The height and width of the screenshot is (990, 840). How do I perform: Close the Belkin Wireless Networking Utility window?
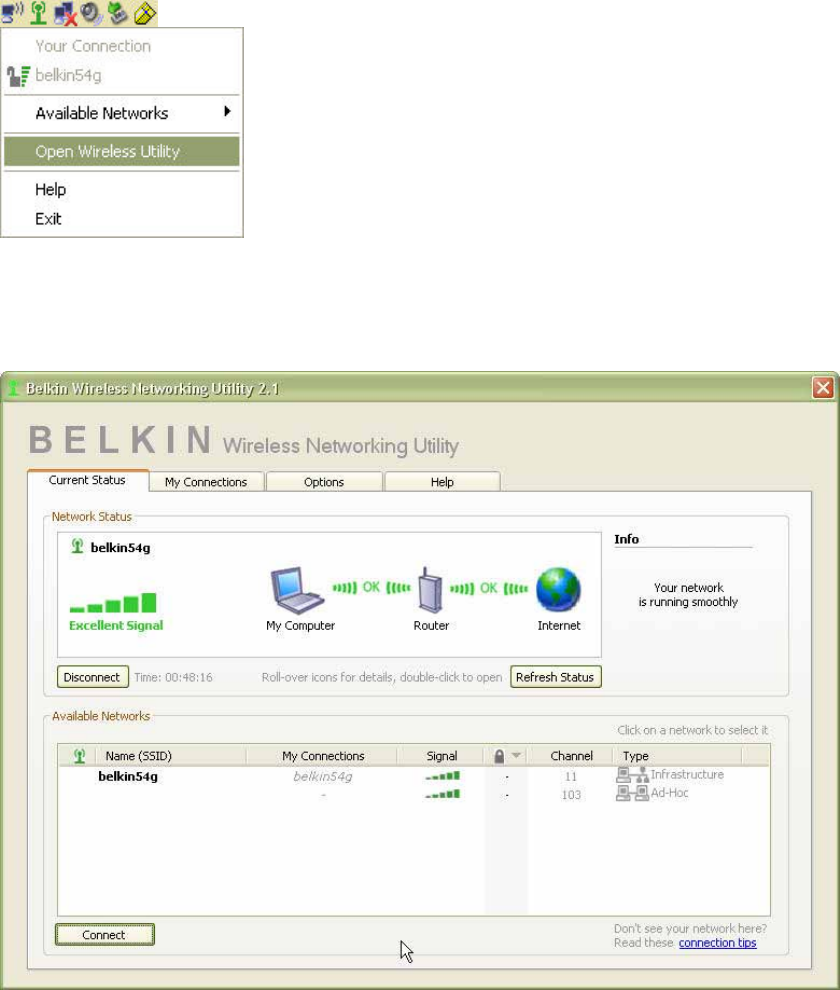click(823, 388)
